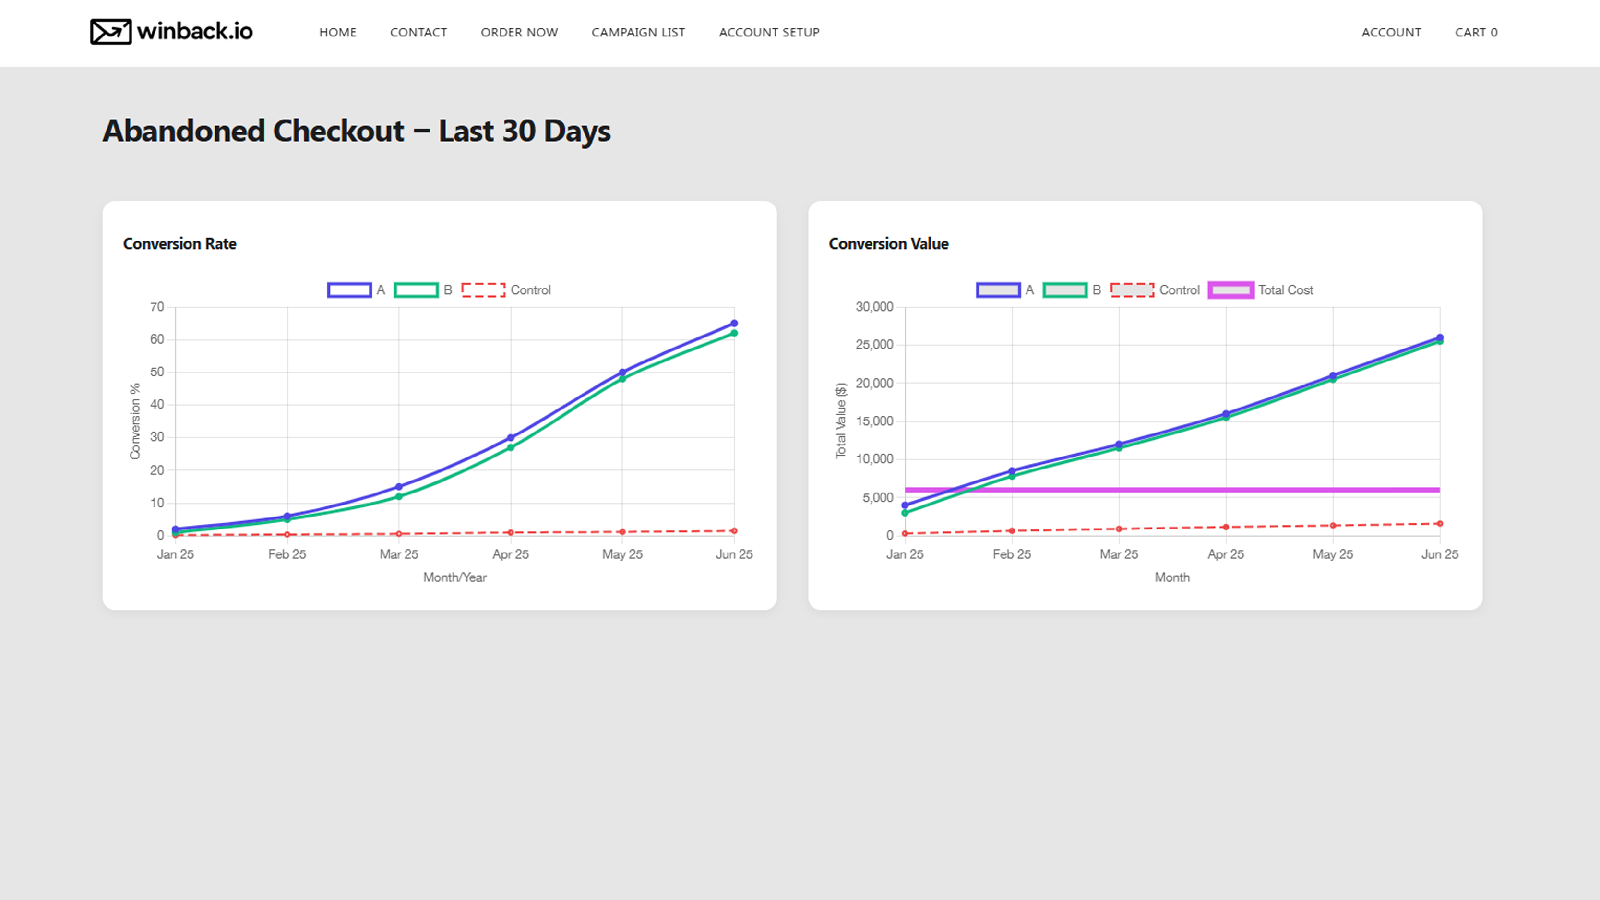Navigate to HOME
Screen dimensions: 1600x900
[x=338, y=32]
